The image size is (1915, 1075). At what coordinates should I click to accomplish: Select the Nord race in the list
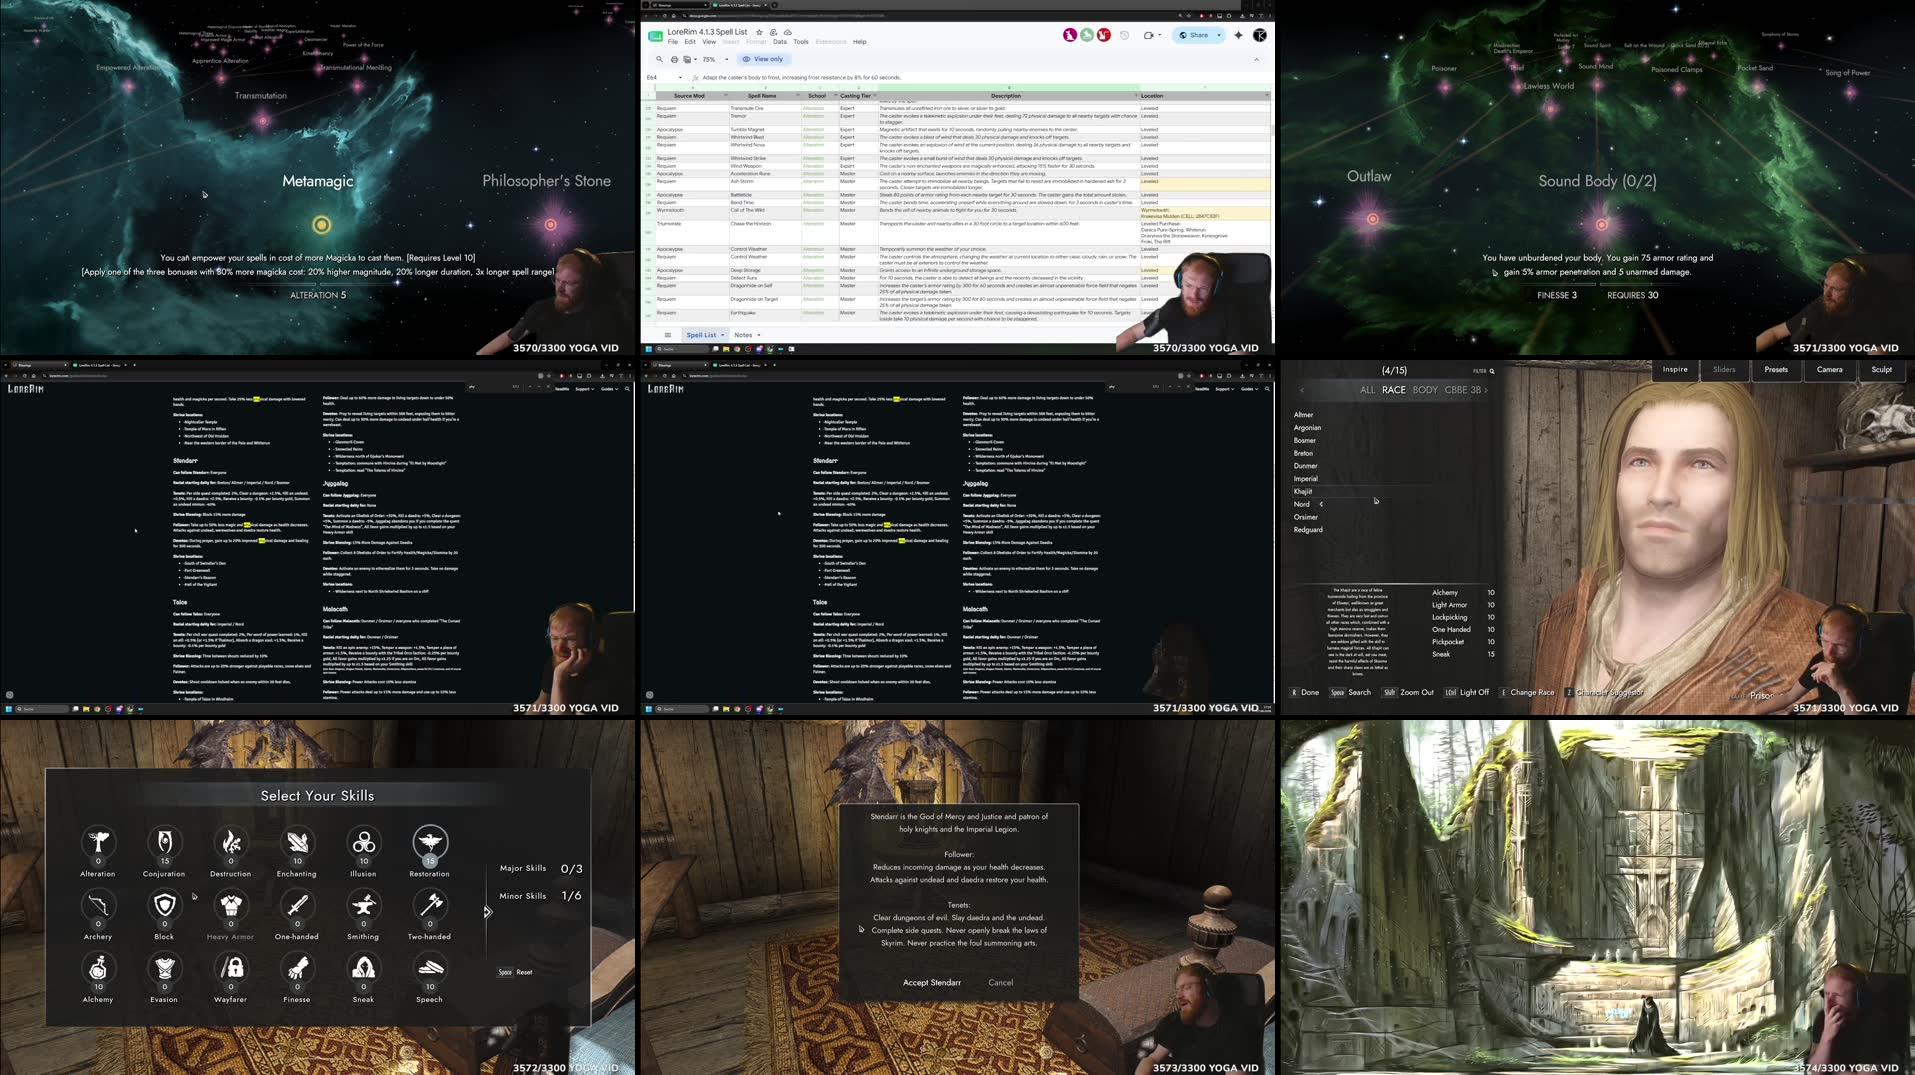click(x=1301, y=504)
